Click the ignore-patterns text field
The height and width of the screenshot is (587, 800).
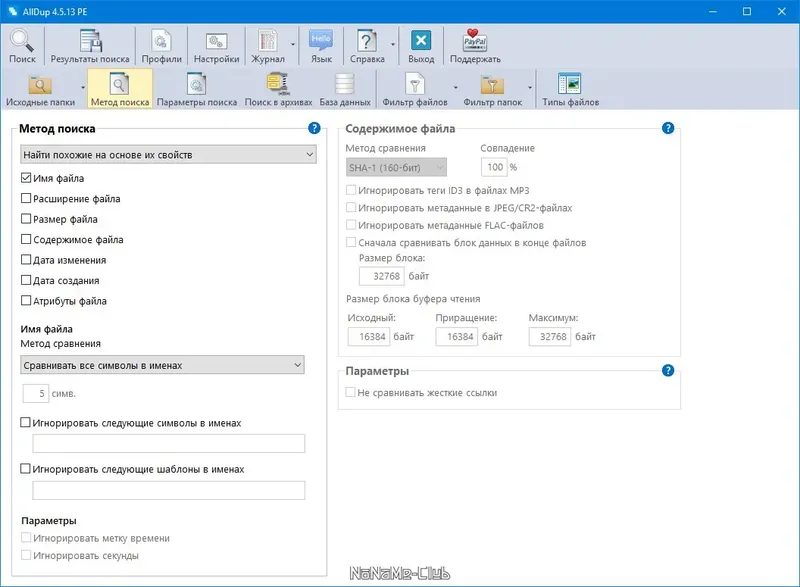point(169,490)
